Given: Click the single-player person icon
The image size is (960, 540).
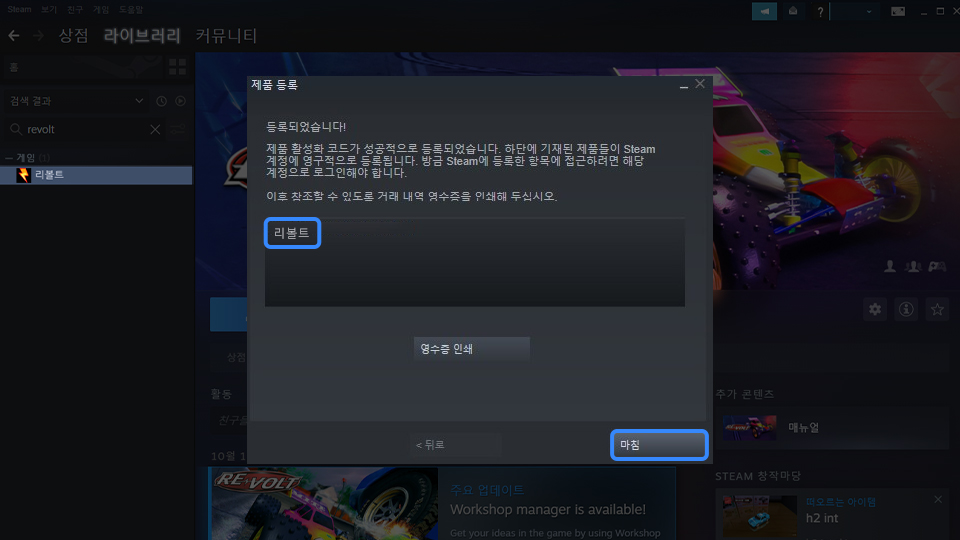Looking at the screenshot, I should coord(890,266).
